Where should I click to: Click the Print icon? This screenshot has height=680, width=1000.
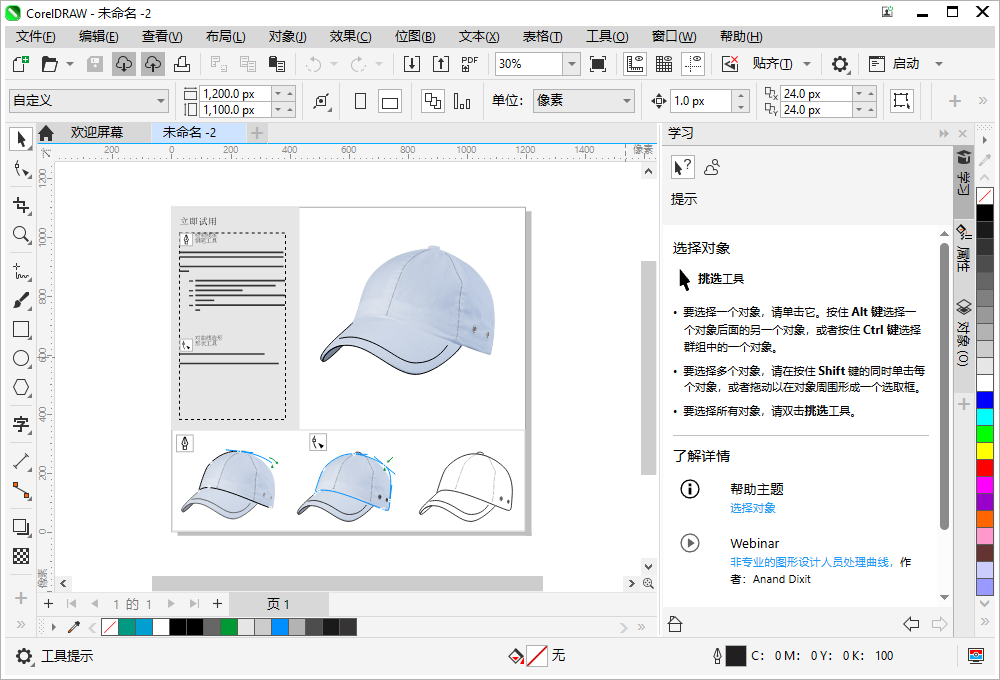click(182, 64)
